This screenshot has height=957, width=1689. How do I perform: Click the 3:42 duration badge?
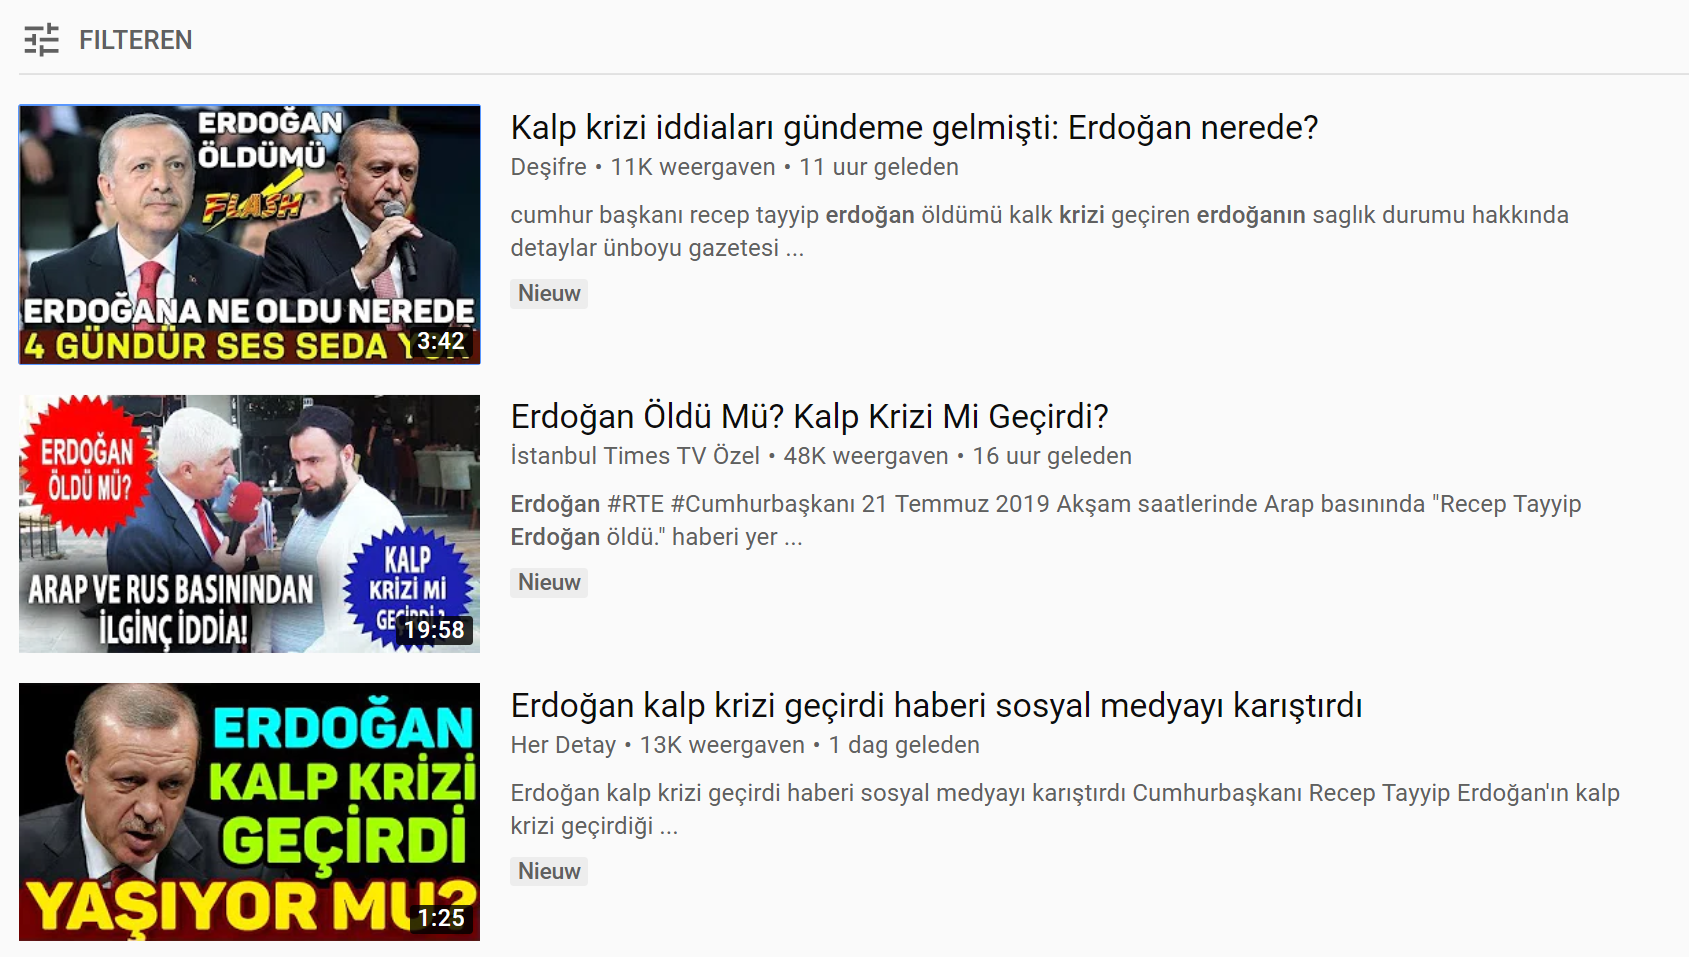click(x=441, y=342)
